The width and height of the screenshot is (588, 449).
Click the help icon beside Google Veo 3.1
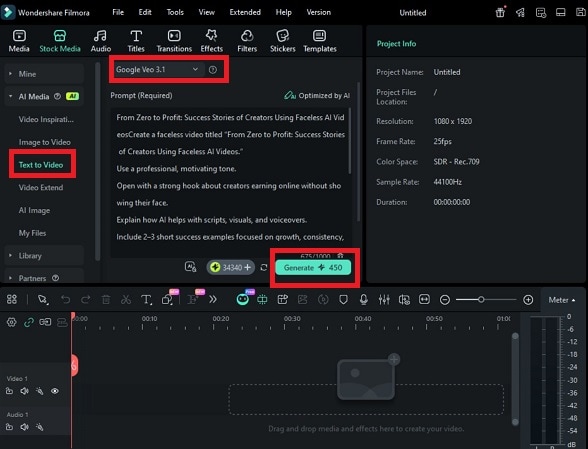(213, 70)
